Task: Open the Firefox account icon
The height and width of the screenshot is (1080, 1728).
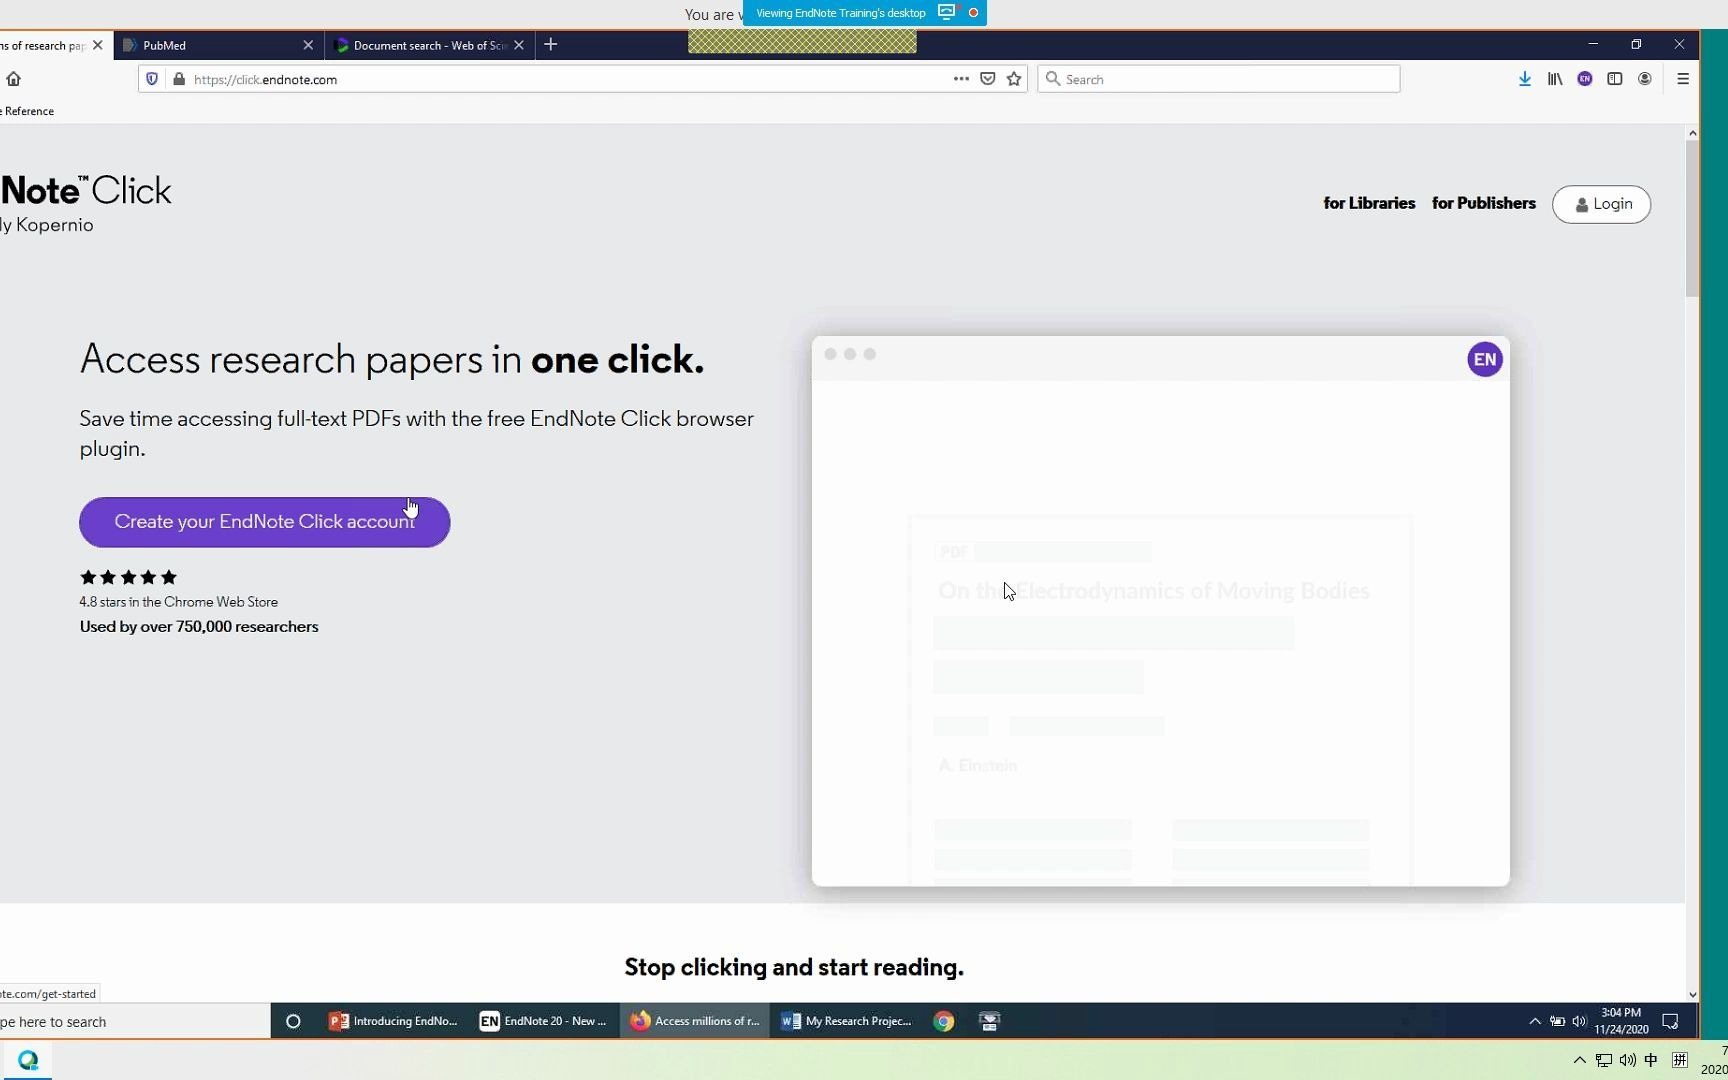Action: (x=1645, y=79)
